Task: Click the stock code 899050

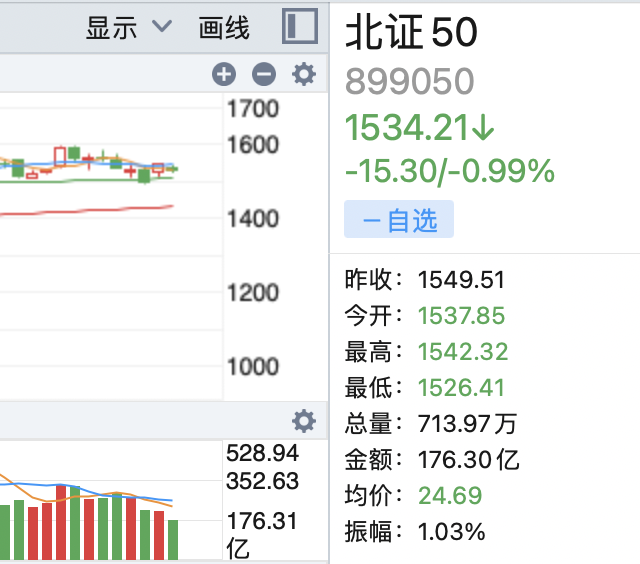Action: [x=410, y=82]
